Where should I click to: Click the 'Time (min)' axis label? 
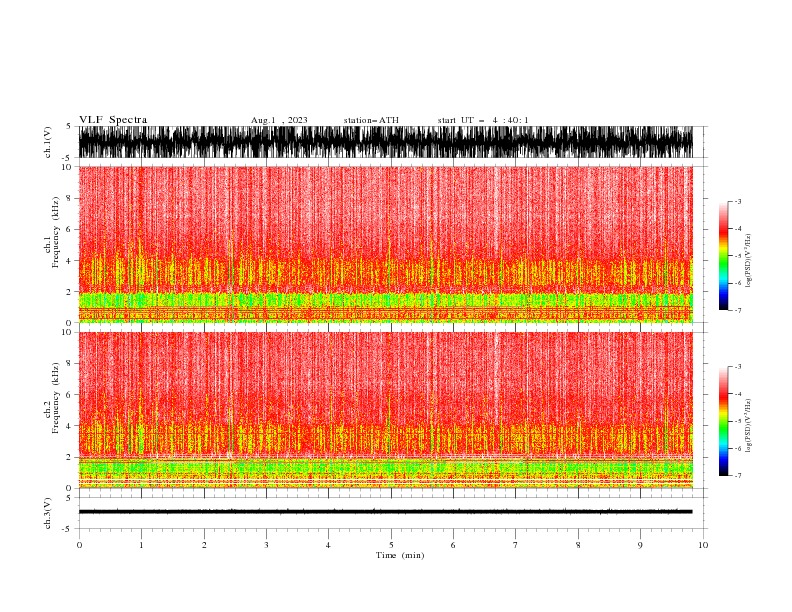[400, 555]
